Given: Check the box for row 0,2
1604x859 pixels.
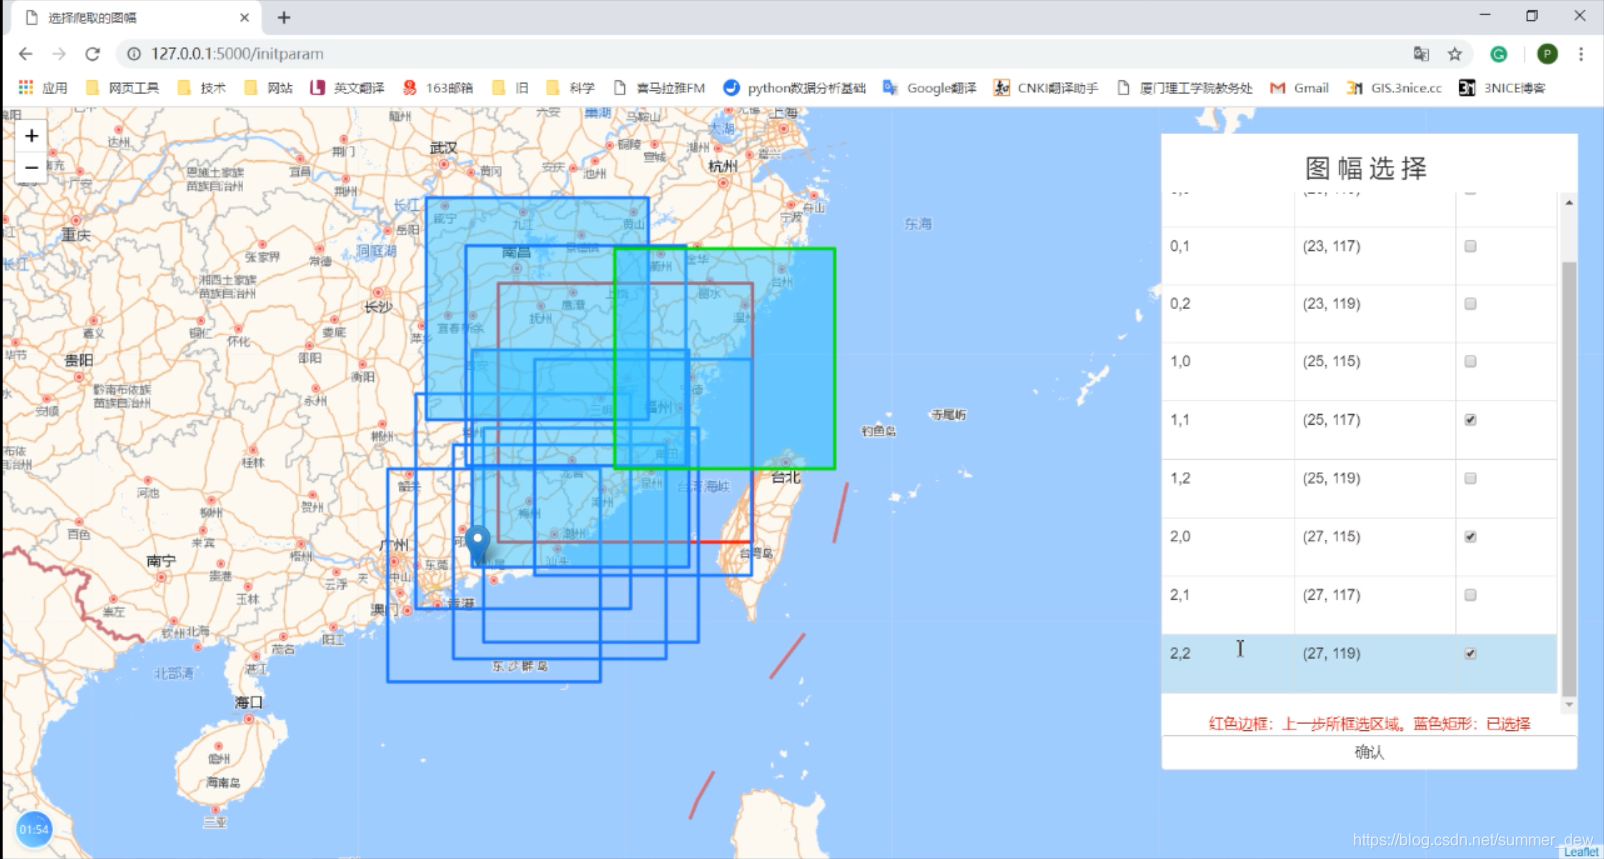Looking at the screenshot, I should coord(1470,304).
